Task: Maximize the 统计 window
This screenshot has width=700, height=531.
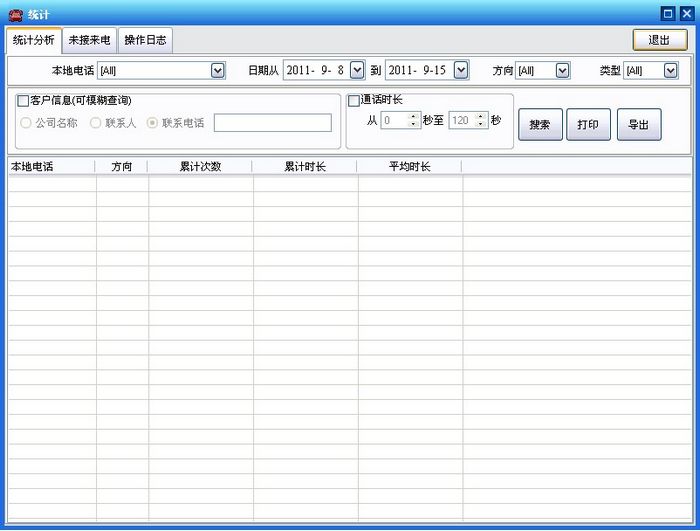Action: click(x=668, y=13)
